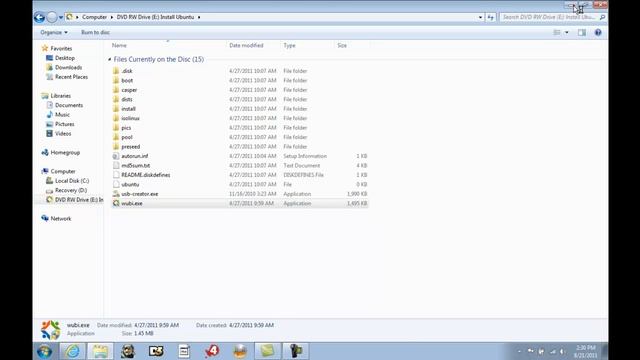Click the Back navigation arrow
The width and height of the screenshot is (640, 360).
coord(40,17)
